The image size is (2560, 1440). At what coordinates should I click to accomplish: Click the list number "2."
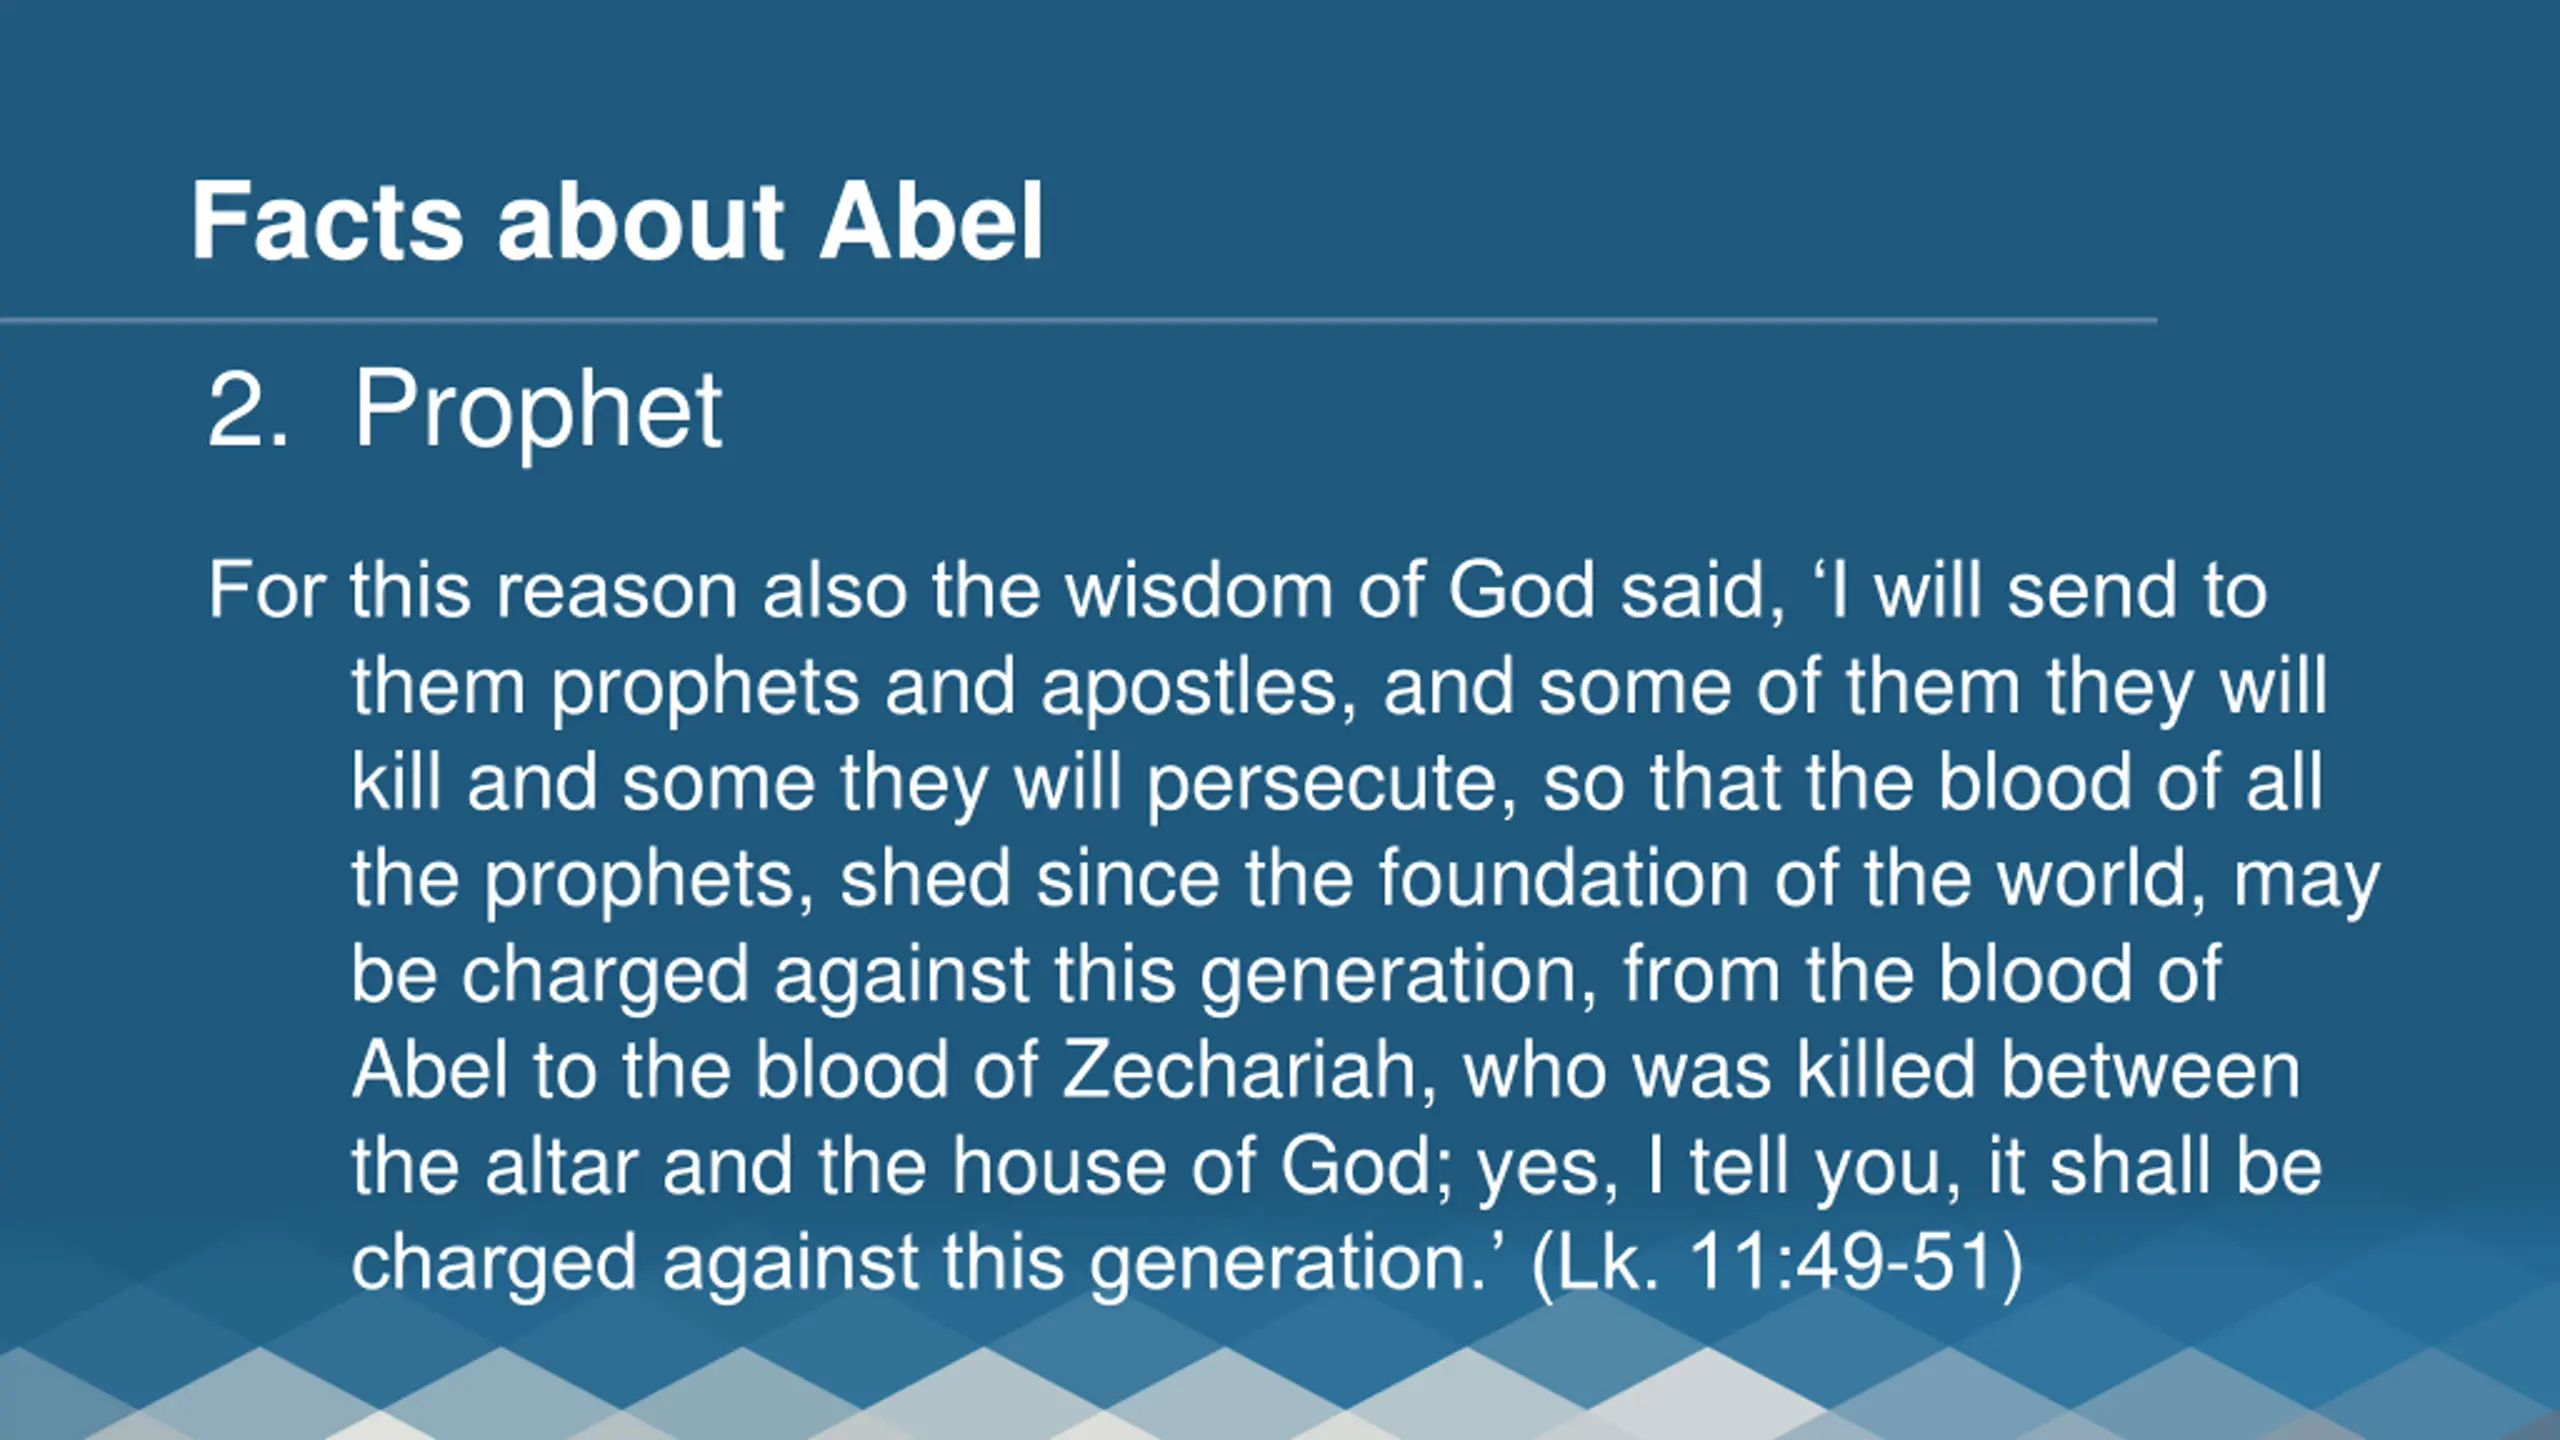248,409
